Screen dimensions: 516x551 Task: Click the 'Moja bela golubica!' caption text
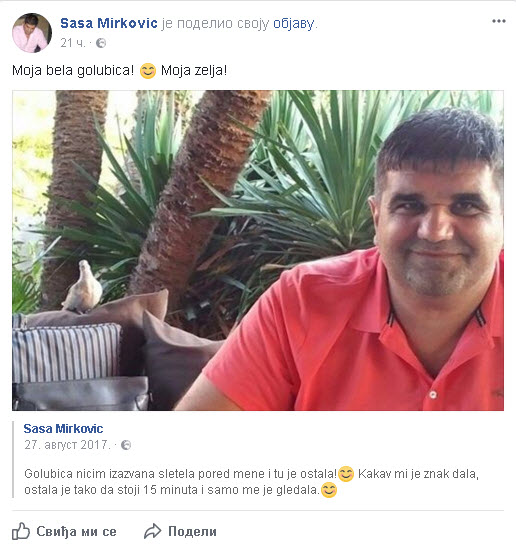pos(73,71)
